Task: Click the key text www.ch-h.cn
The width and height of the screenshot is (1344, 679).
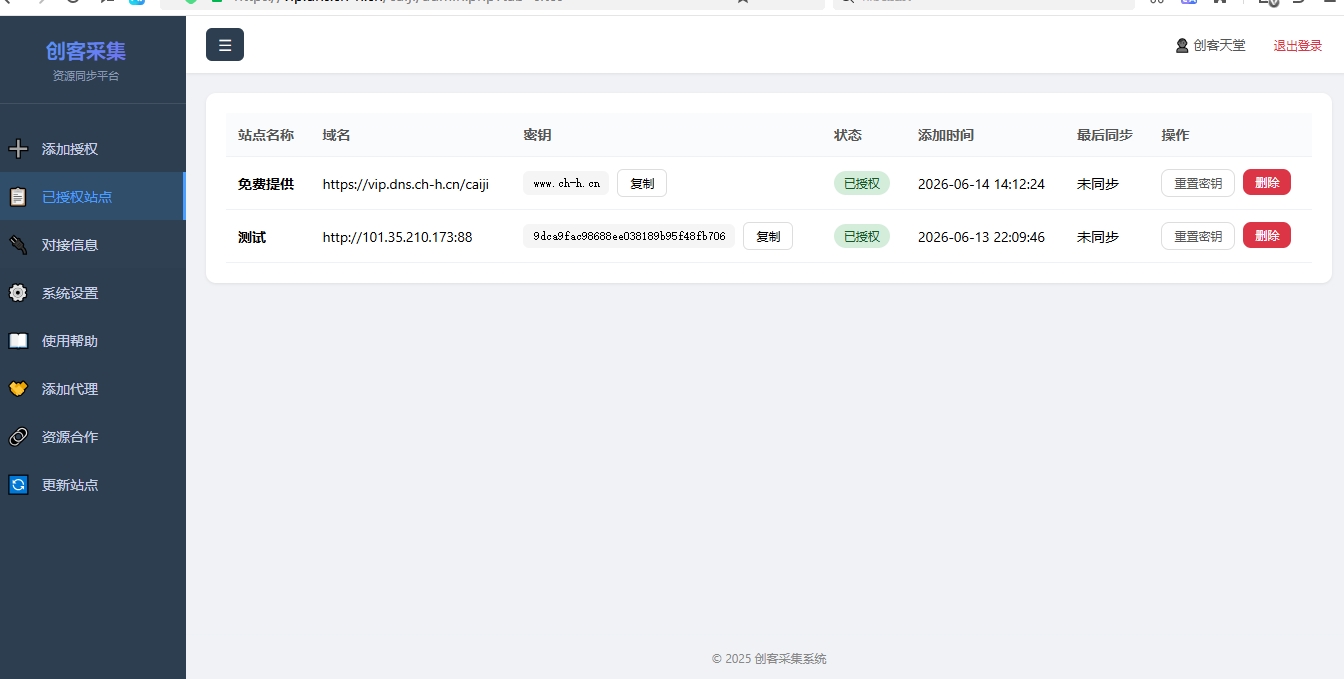Action: tap(566, 183)
